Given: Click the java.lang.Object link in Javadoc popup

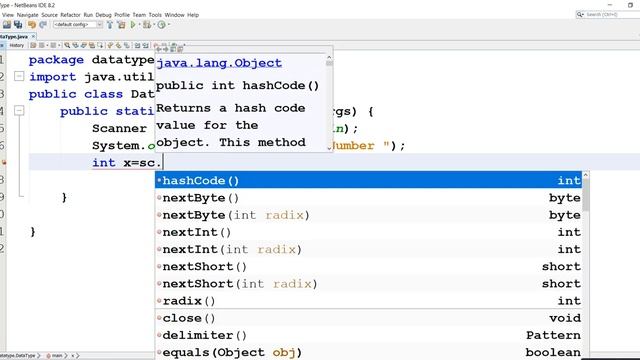Looking at the screenshot, I should (x=219, y=63).
